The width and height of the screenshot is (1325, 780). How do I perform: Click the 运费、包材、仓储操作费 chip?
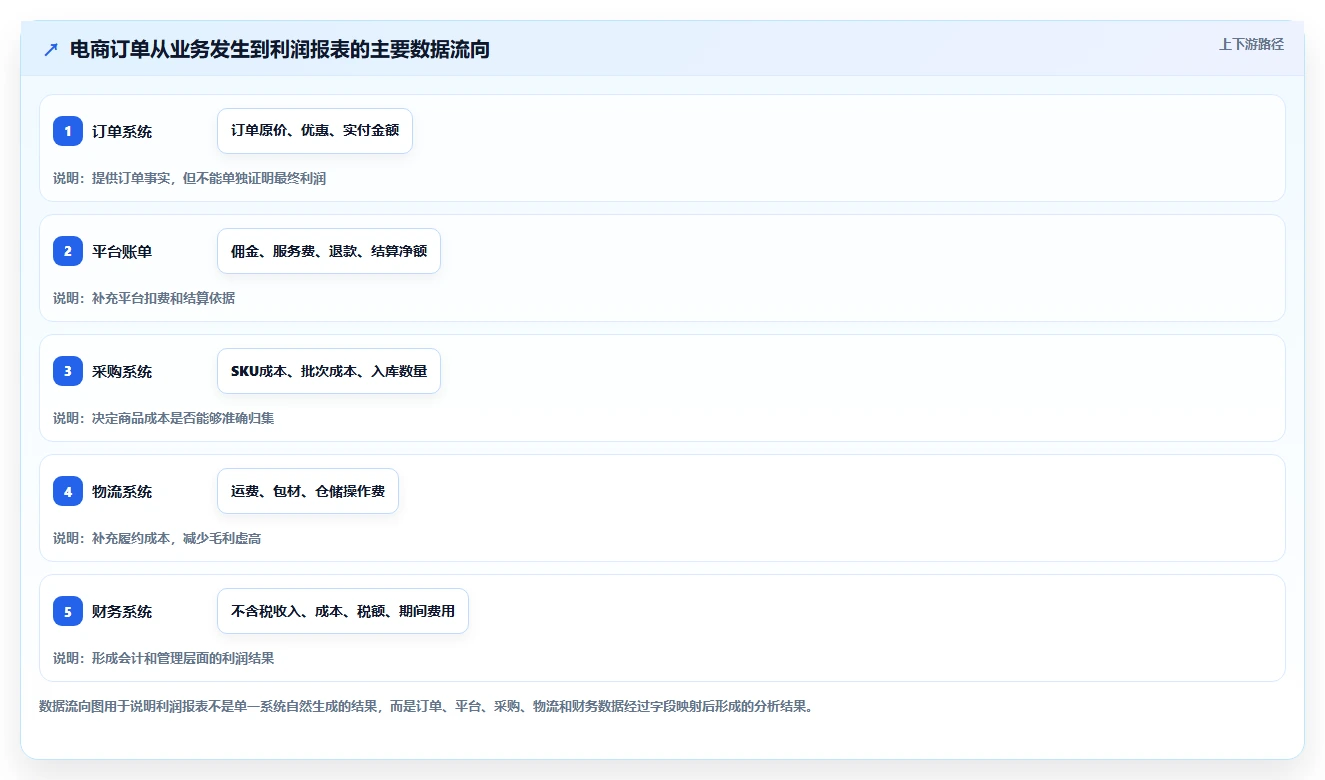(308, 491)
